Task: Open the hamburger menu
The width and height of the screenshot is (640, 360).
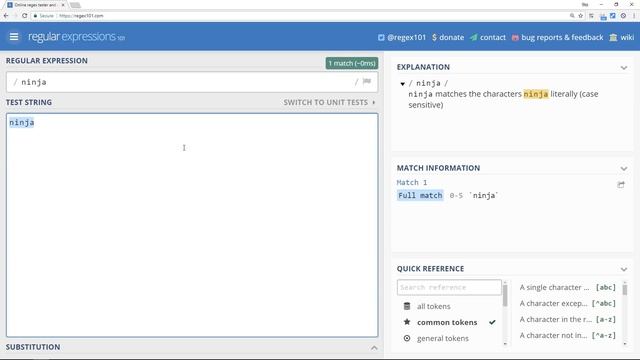Action: tap(14, 37)
